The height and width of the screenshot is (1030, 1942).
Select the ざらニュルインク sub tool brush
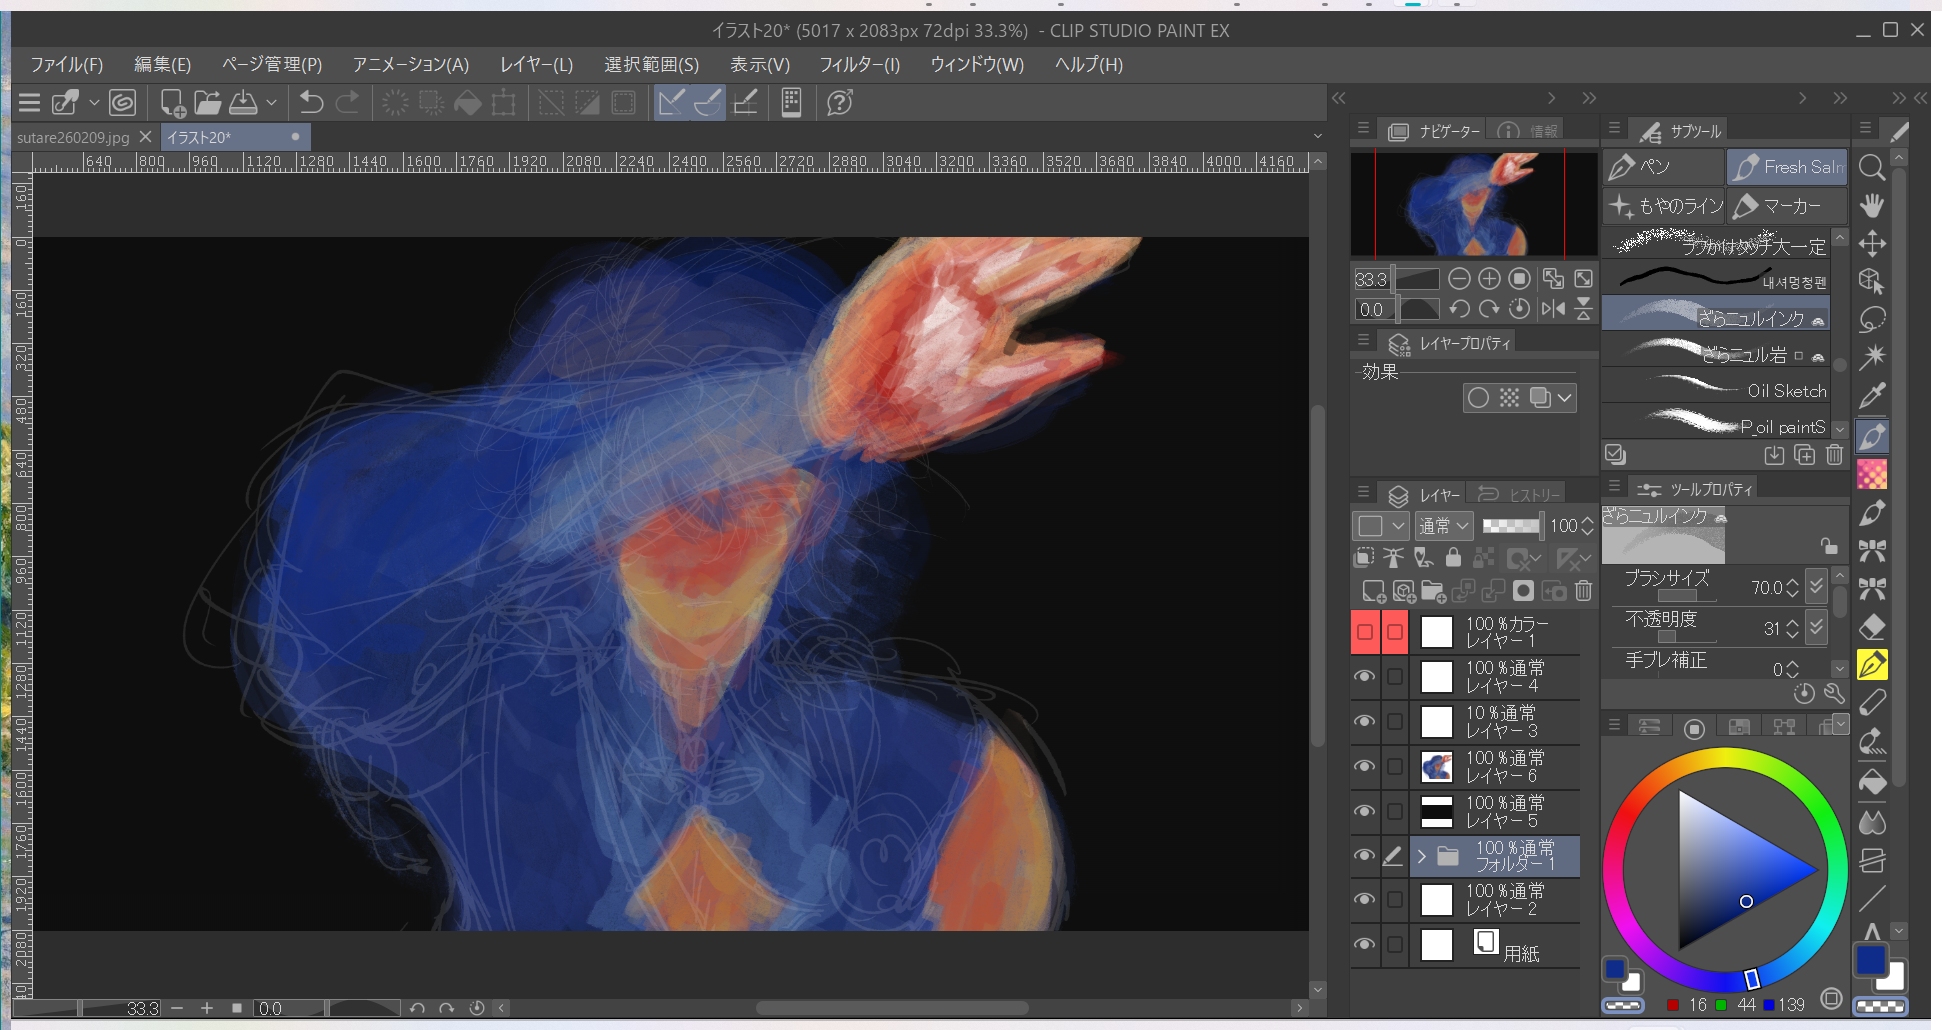(1715, 315)
